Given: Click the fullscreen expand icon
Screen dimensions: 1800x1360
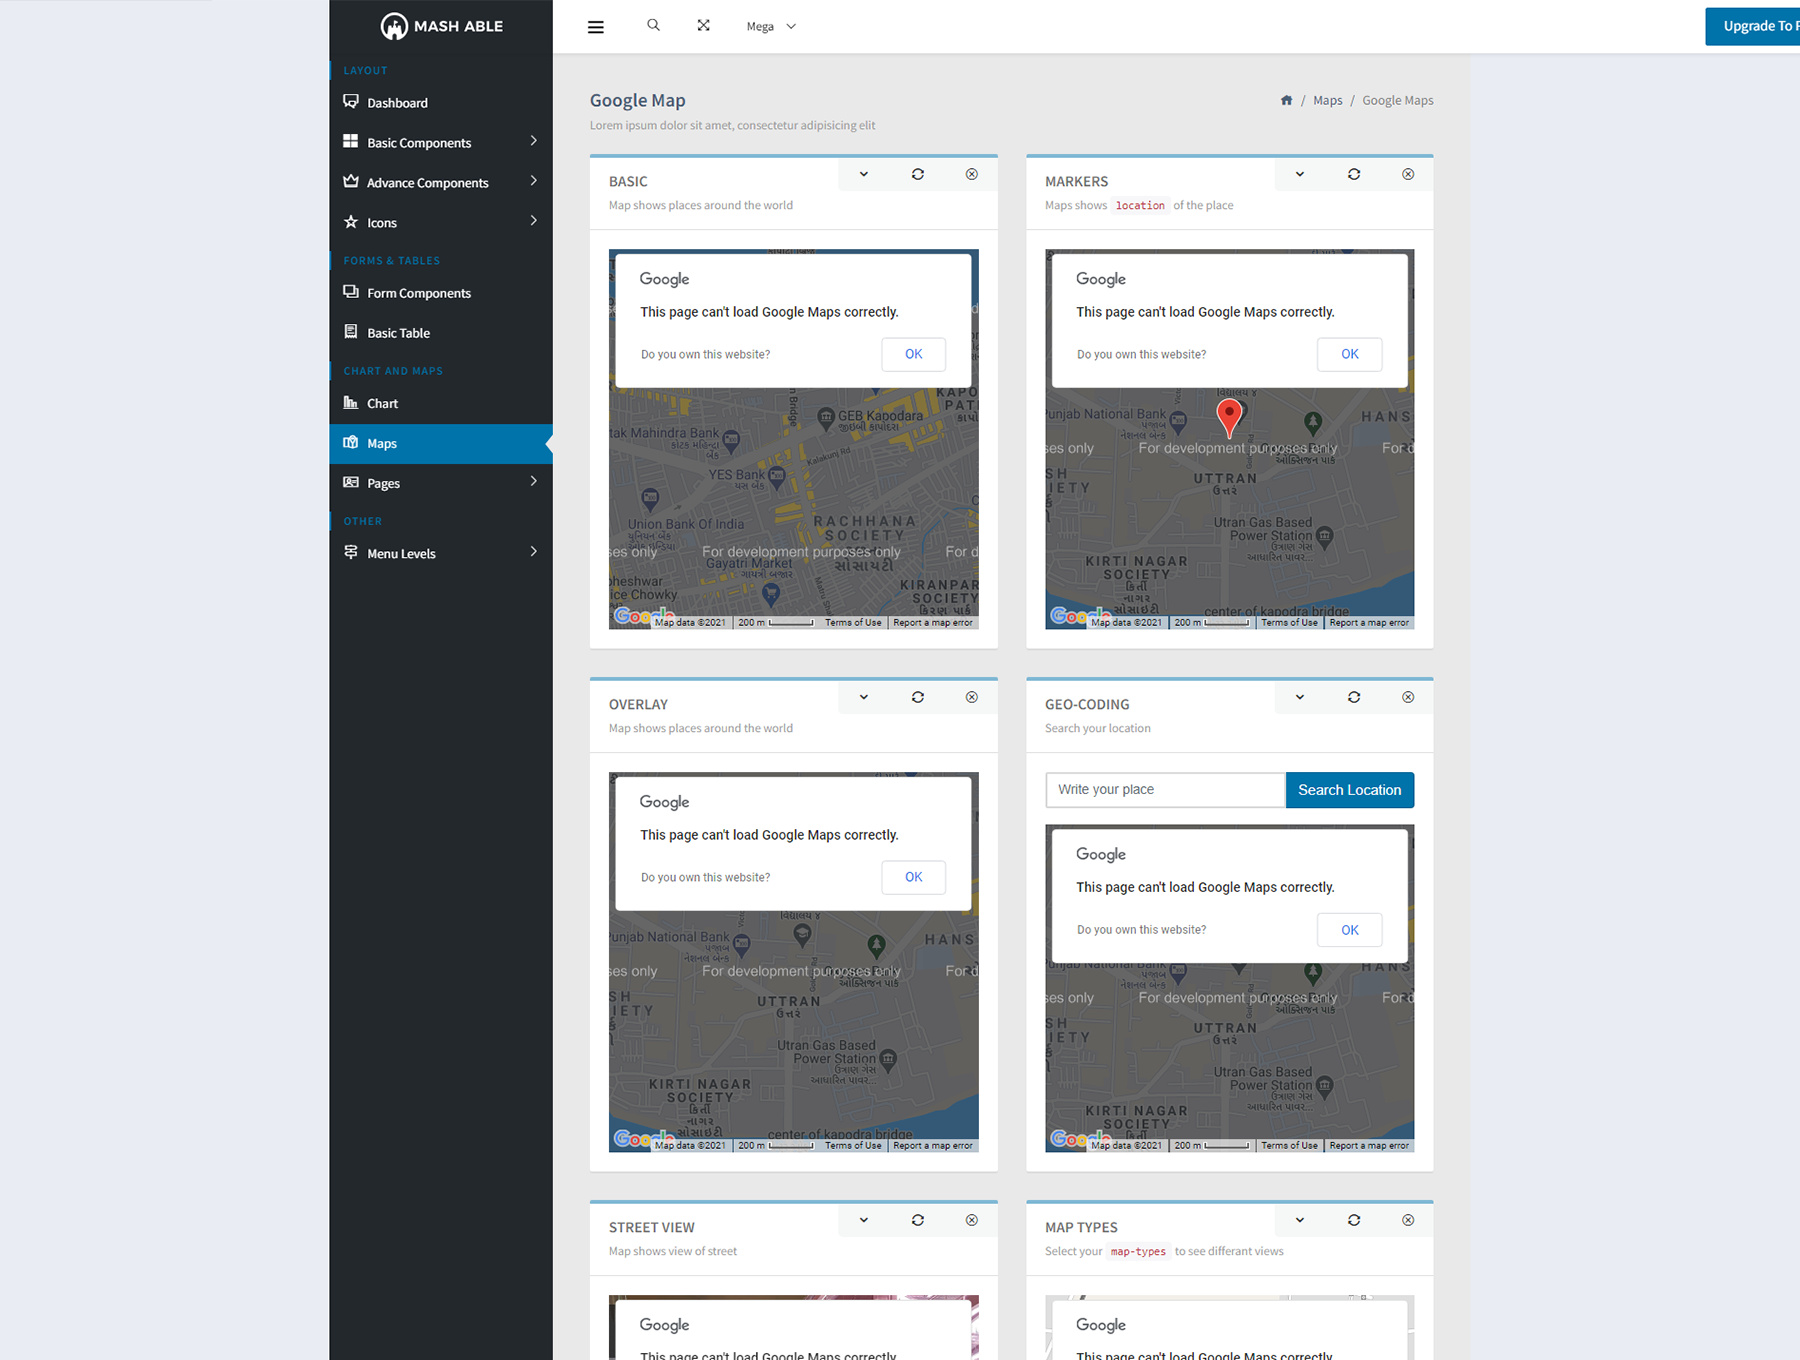Looking at the screenshot, I should click(x=704, y=25).
